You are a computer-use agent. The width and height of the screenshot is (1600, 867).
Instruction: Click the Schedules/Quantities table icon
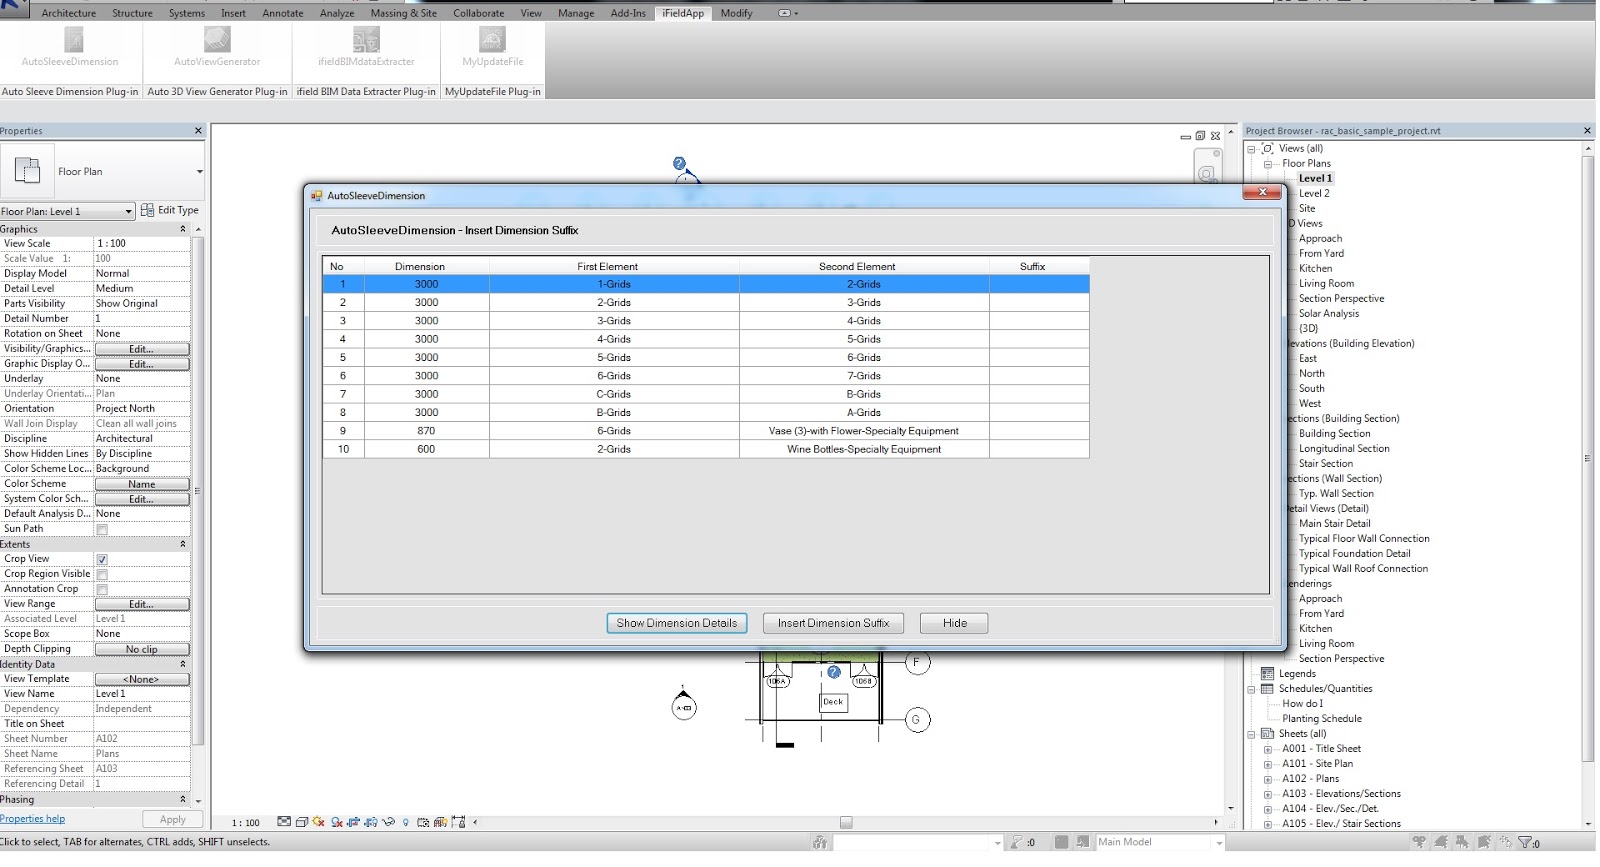1267,688
